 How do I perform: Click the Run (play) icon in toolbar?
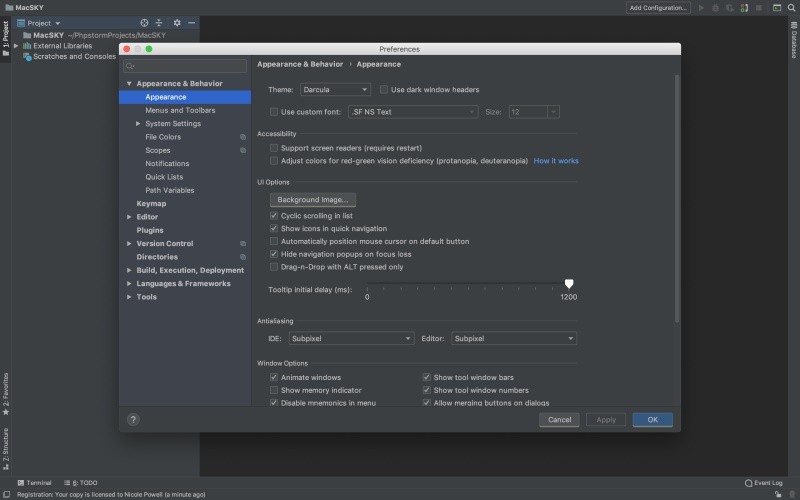tap(701, 8)
